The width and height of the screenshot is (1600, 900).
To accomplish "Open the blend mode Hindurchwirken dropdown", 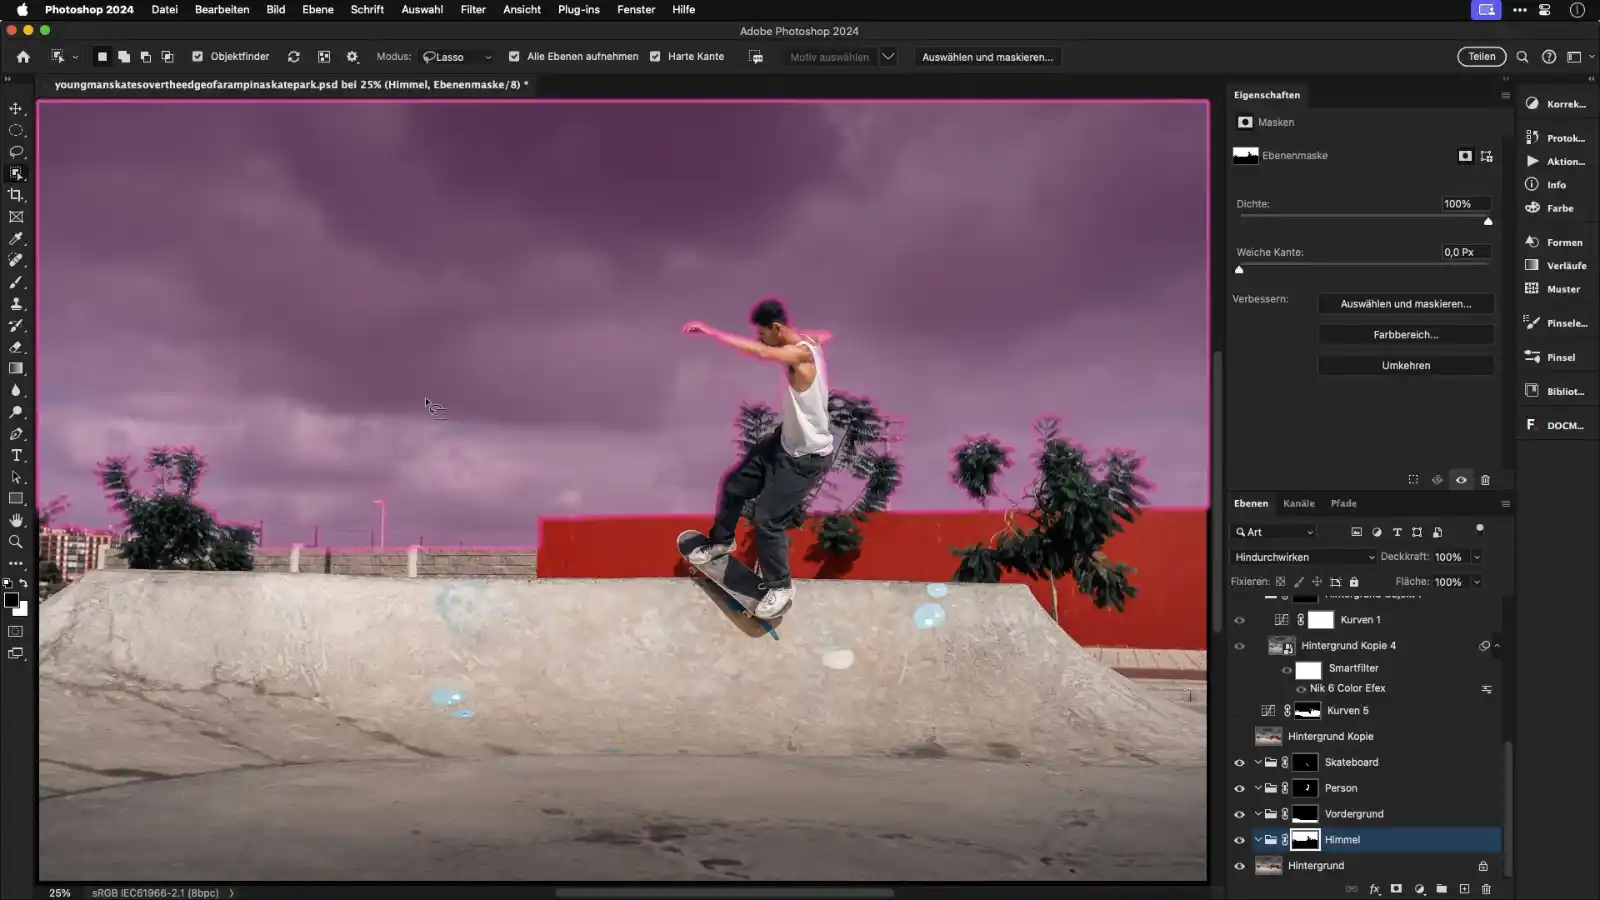I will (1304, 557).
